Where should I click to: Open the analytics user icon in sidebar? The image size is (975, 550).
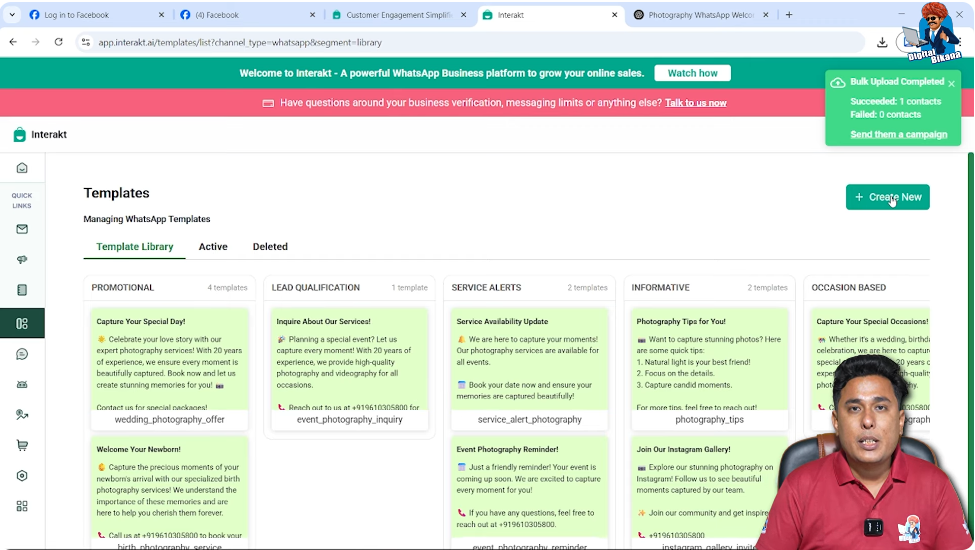point(22,415)
